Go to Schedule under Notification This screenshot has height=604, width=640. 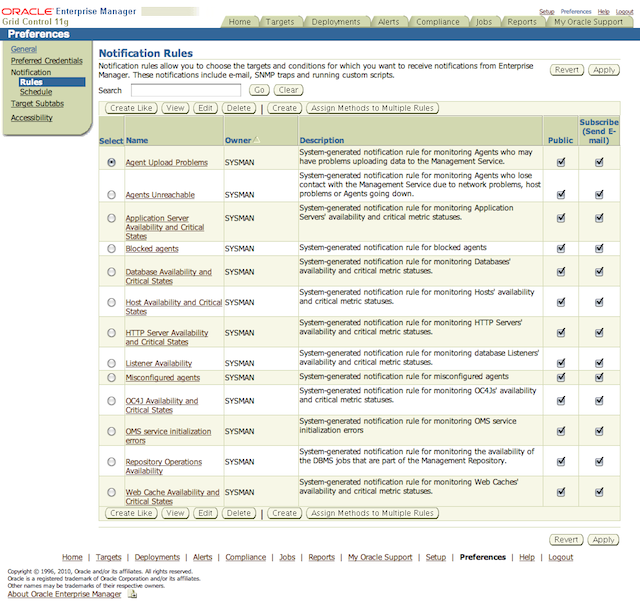point(35,92)
